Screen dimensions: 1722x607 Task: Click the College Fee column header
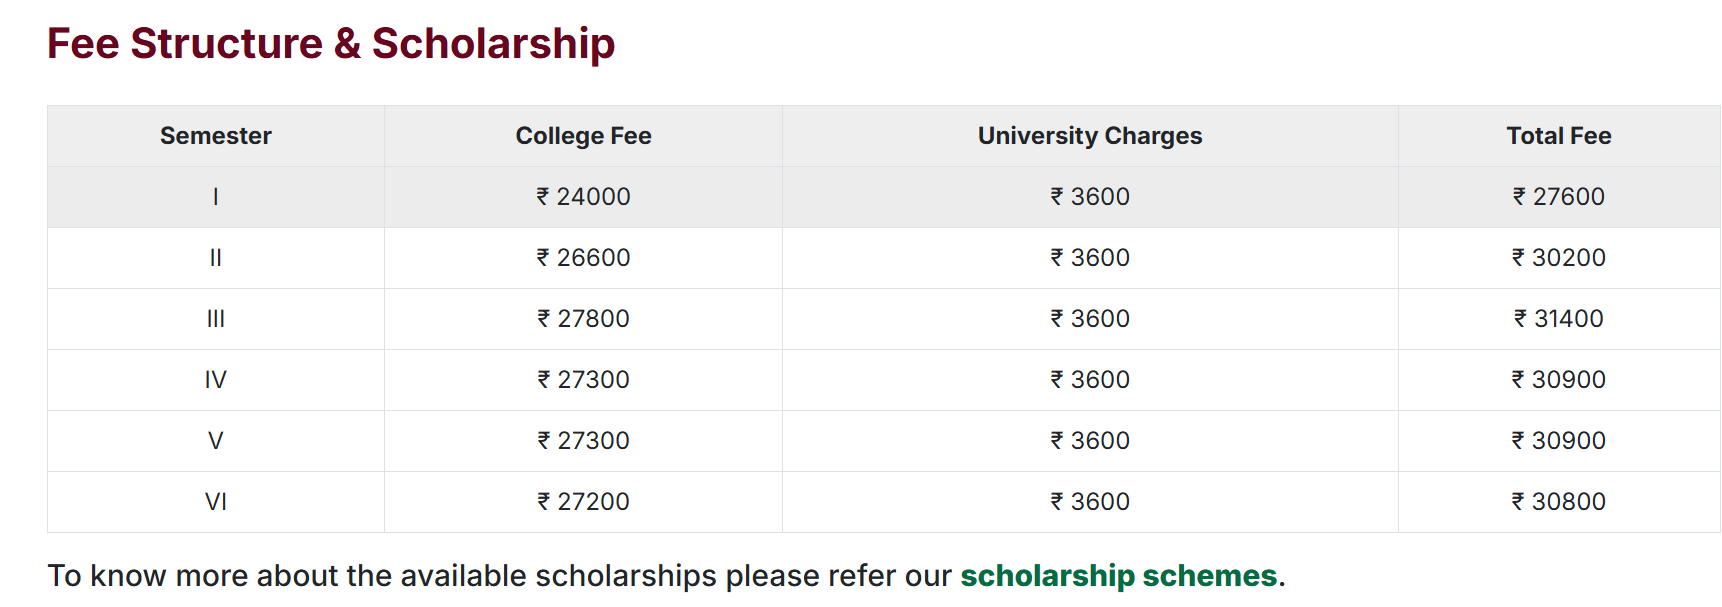pyautogui.click(x=583, y=136)
